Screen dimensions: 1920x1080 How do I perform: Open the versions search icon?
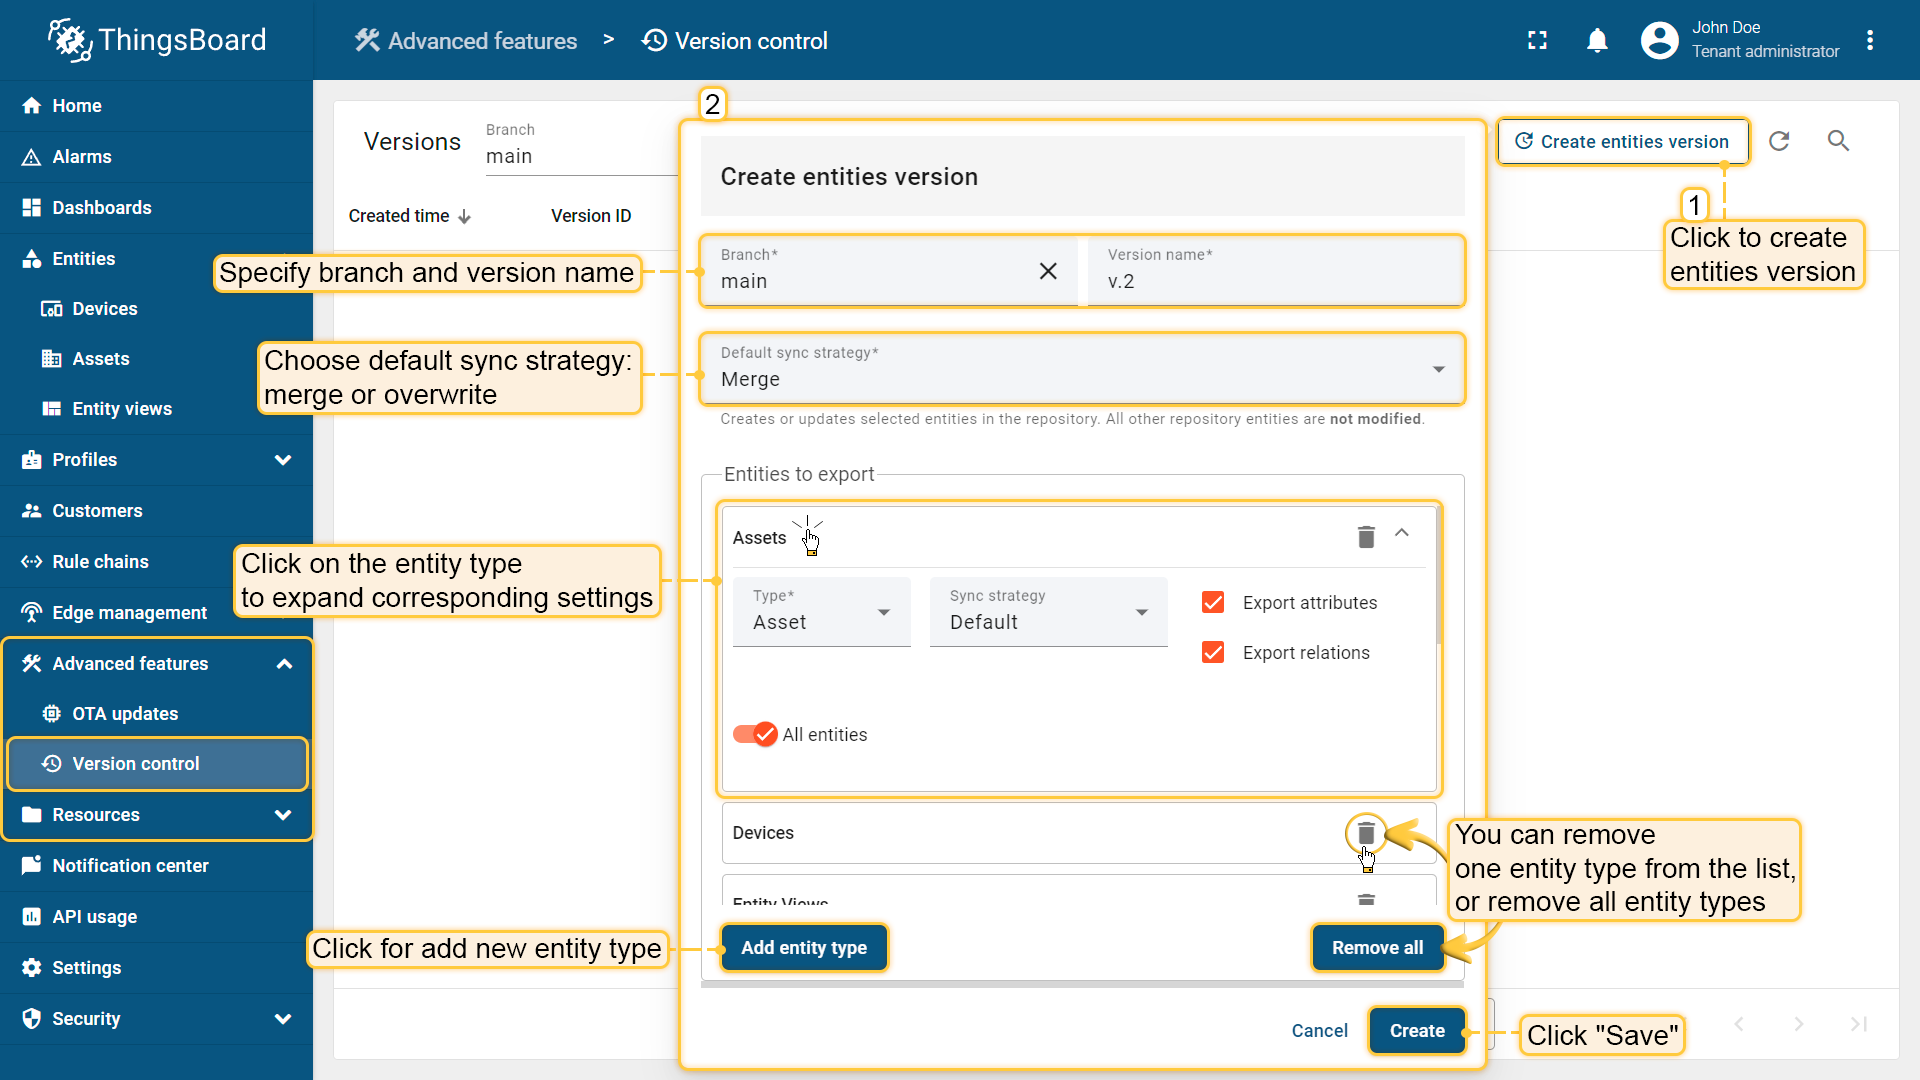[x=1838, y=141]
